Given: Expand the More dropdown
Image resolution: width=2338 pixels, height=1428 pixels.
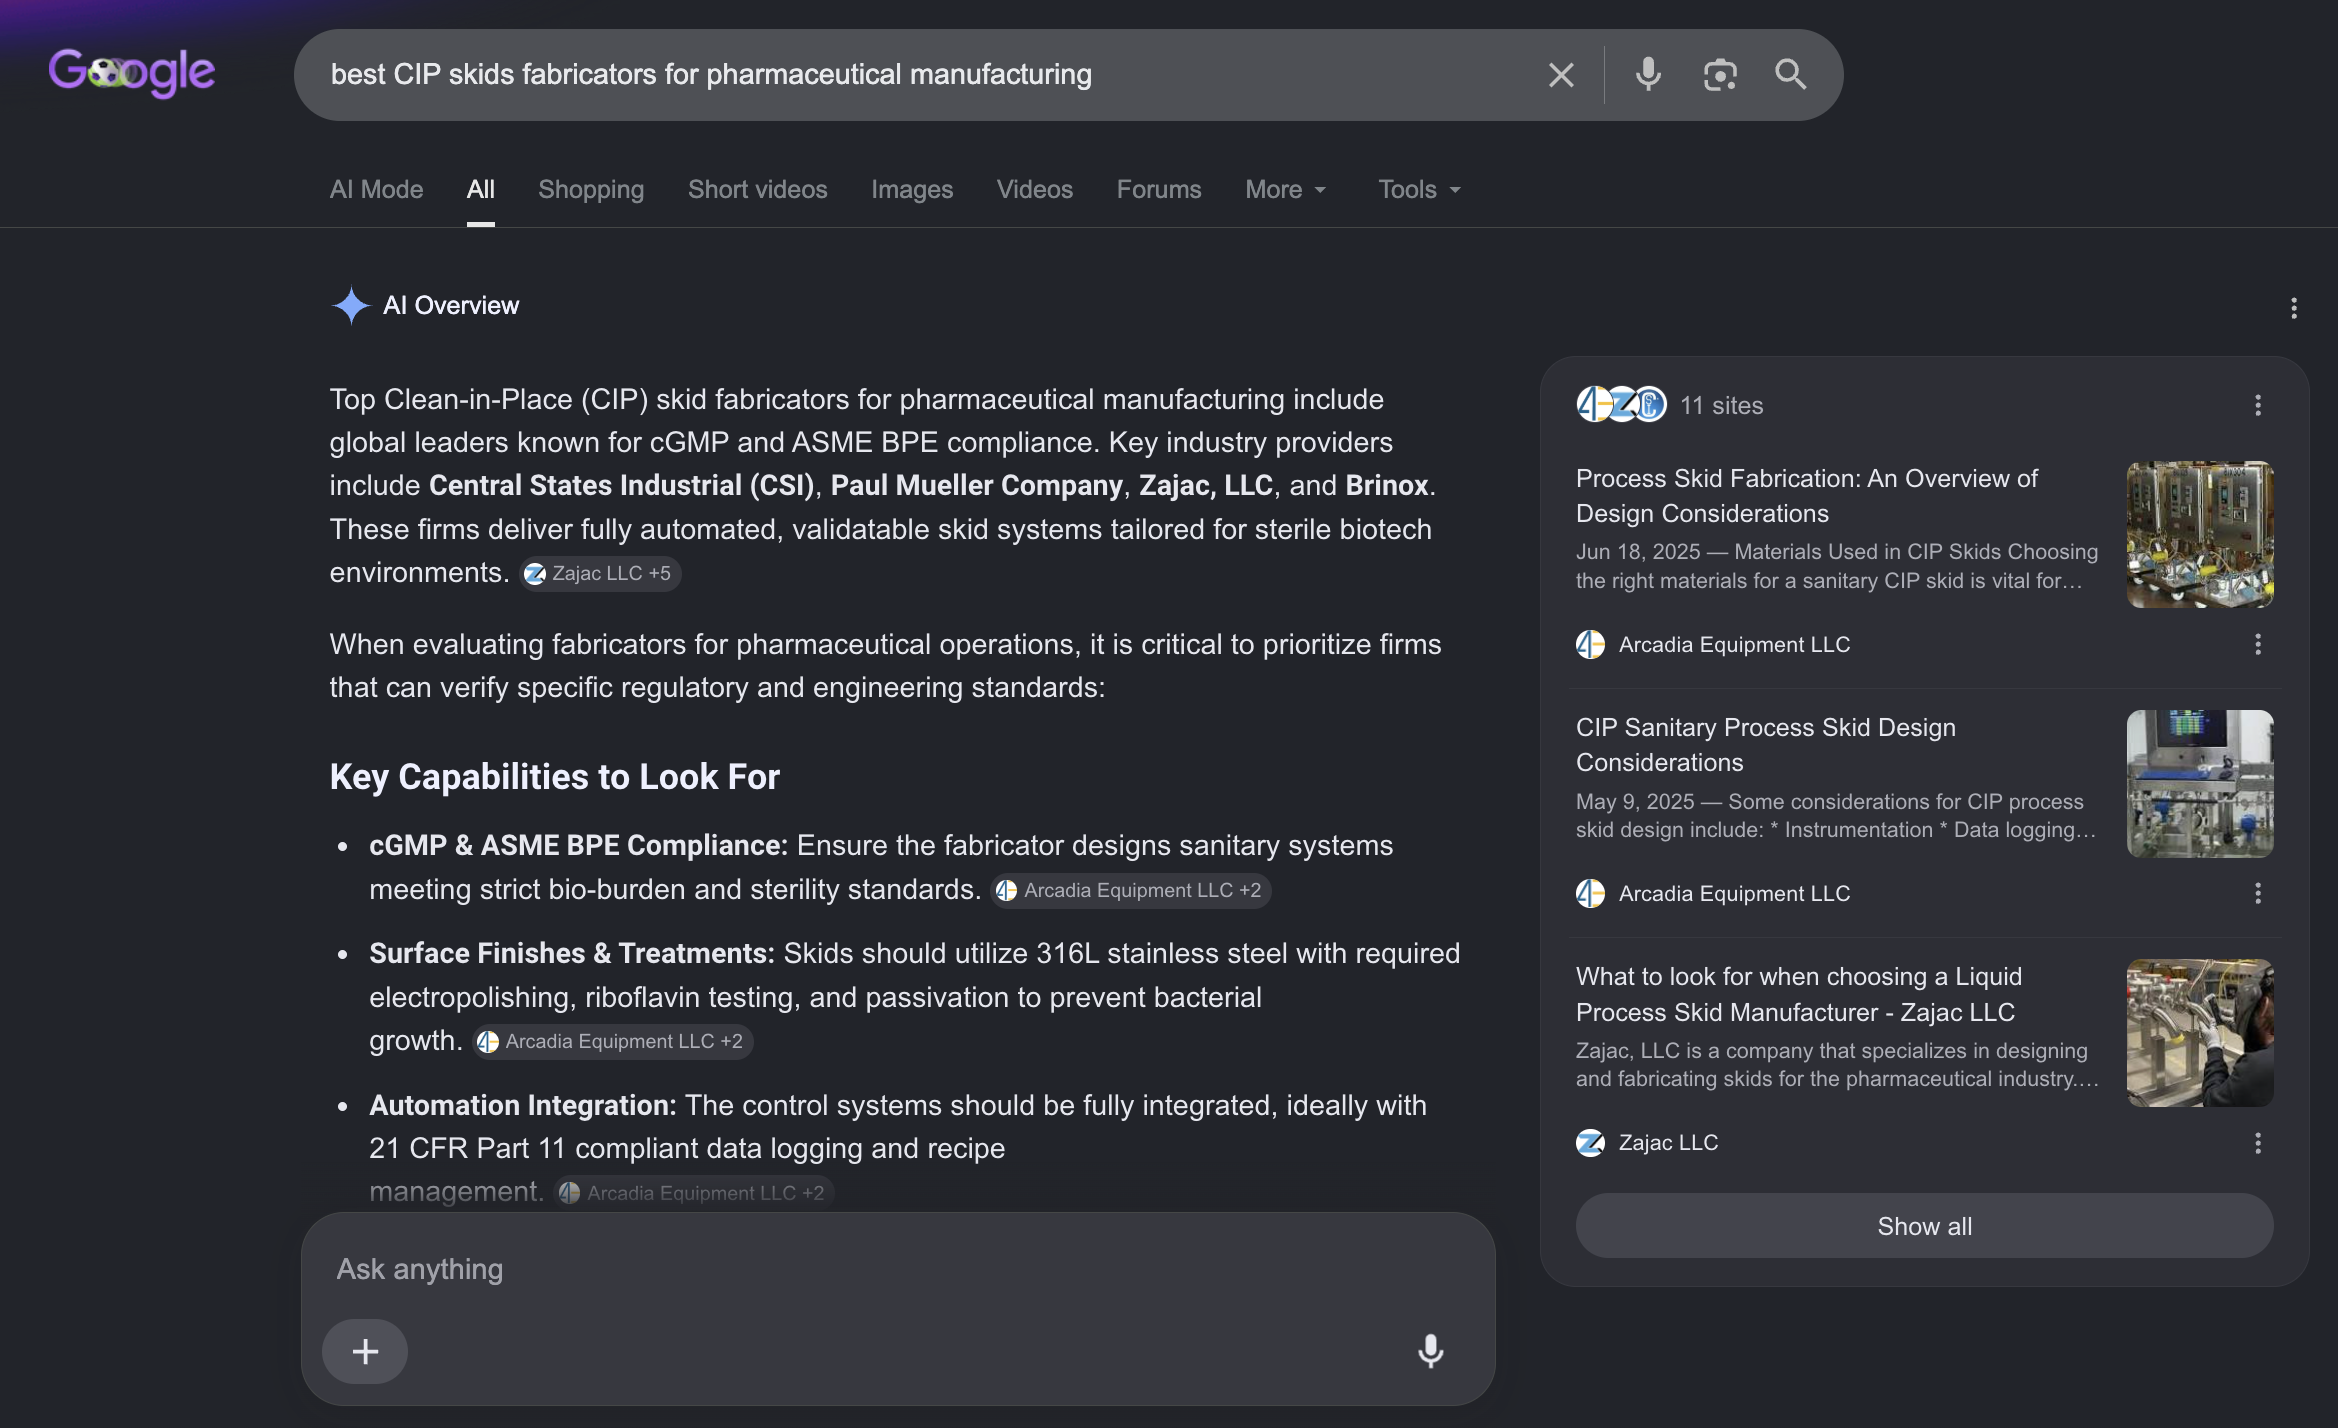Looking at the screenshot, I should pos(1286,189).
